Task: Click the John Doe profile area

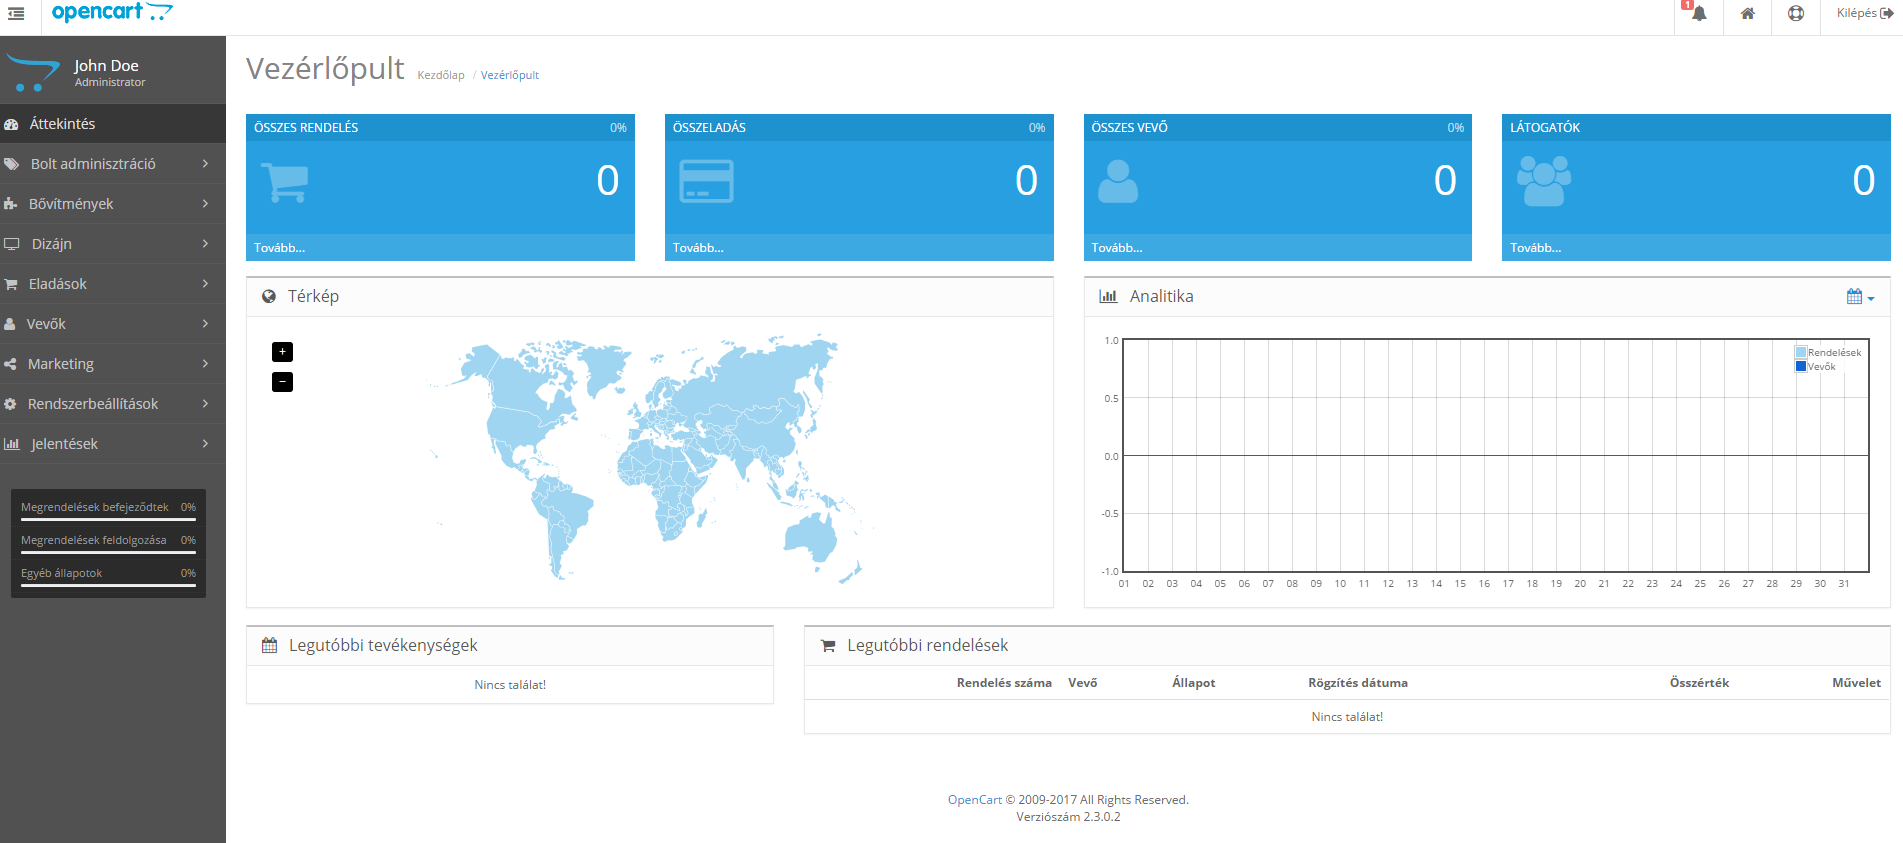Action: [113, 72]
